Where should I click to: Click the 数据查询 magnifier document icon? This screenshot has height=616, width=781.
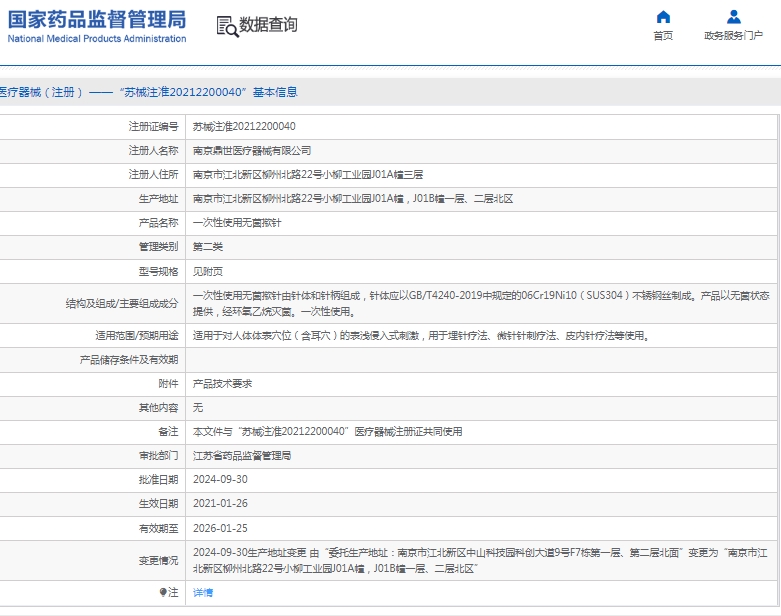pos(228,26)
